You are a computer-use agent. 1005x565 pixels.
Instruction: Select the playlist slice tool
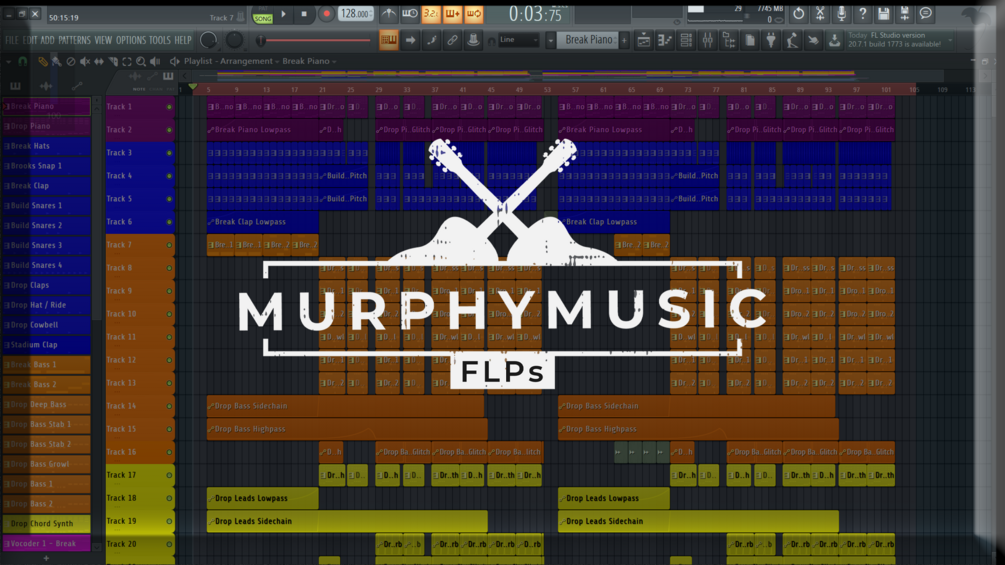[x=113, y=61]
